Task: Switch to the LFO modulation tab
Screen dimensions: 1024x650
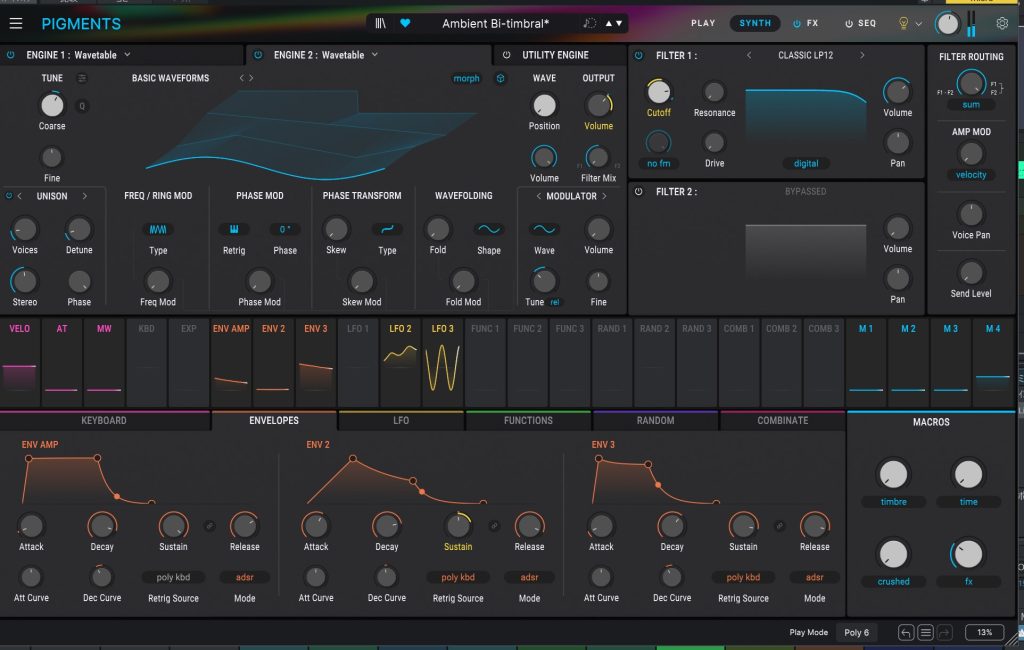Action: (x=401, y=421)
